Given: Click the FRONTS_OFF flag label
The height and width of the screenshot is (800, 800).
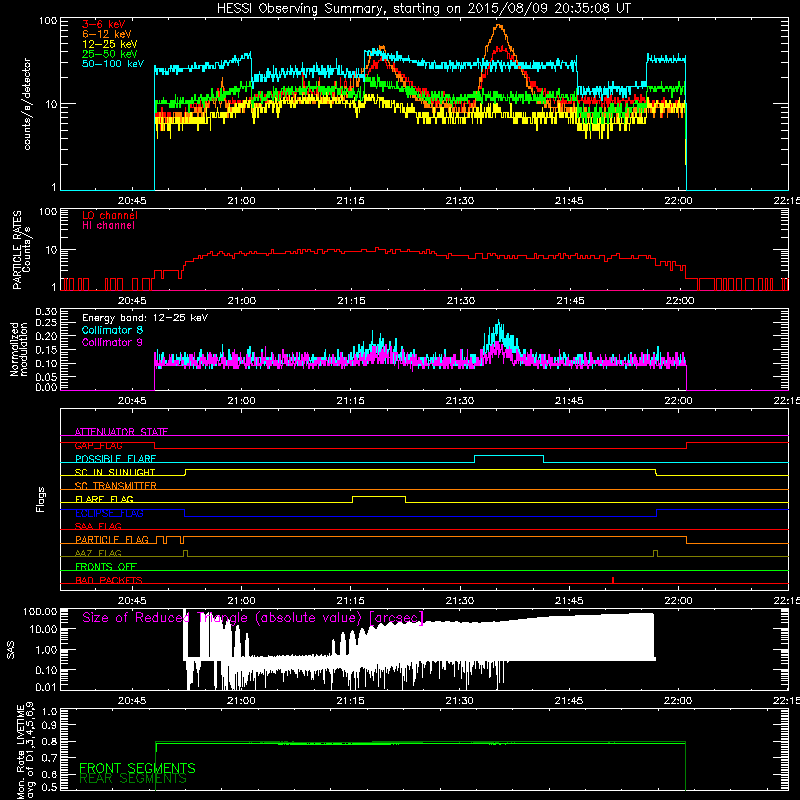Looking at the screenshot, I should click(106, 567).
